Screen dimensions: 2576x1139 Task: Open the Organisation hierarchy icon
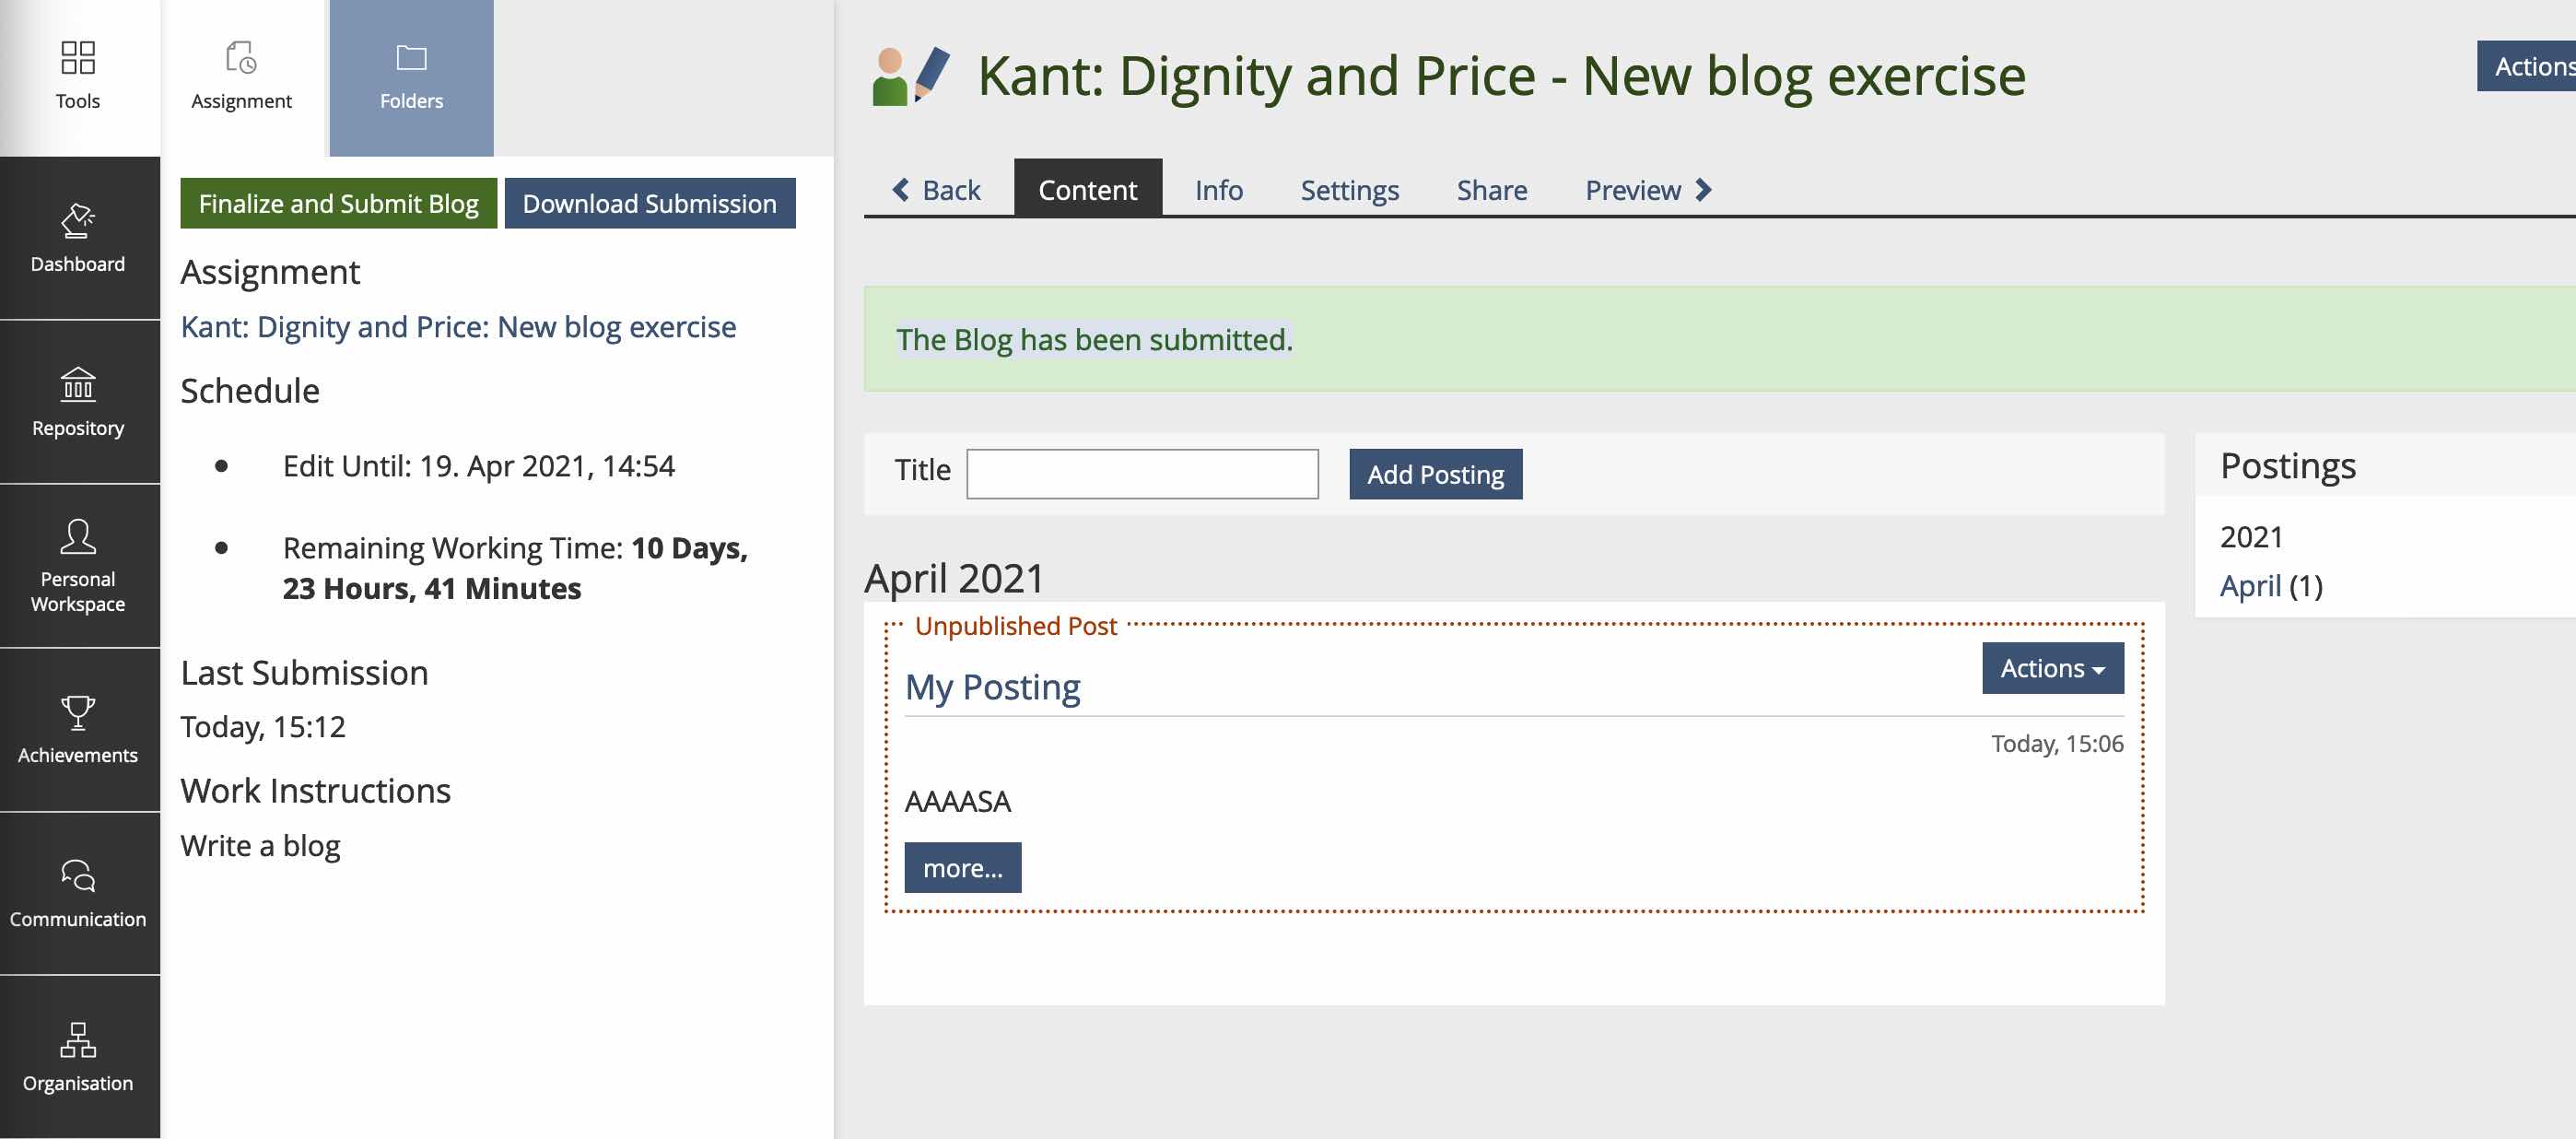pyautogui.click(x=77, y=1040)
